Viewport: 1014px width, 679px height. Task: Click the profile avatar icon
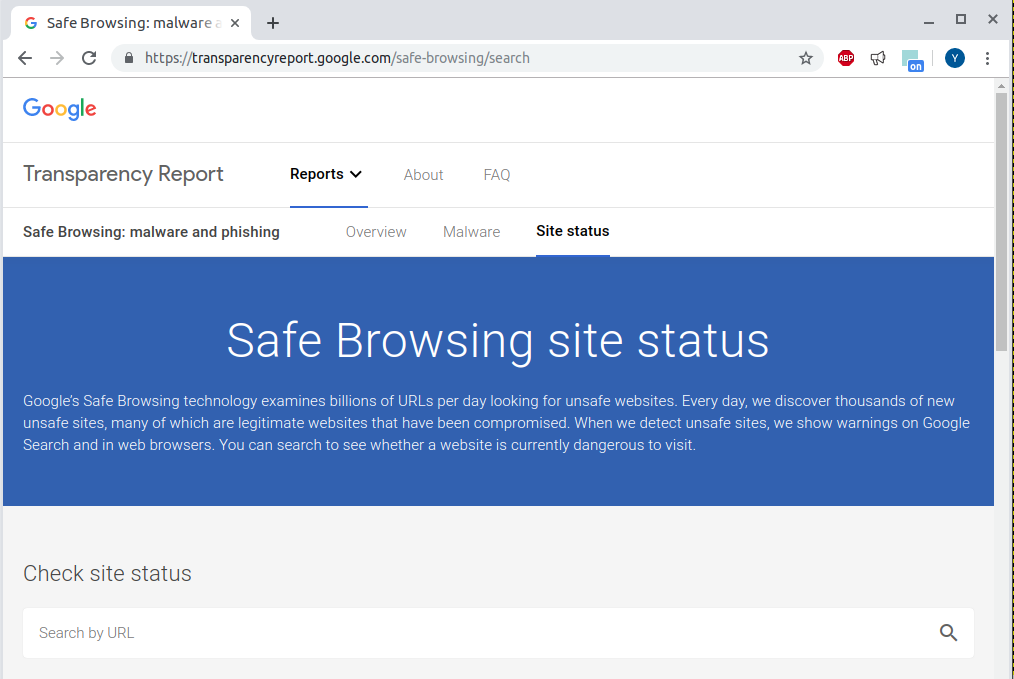tap(955, 58)
